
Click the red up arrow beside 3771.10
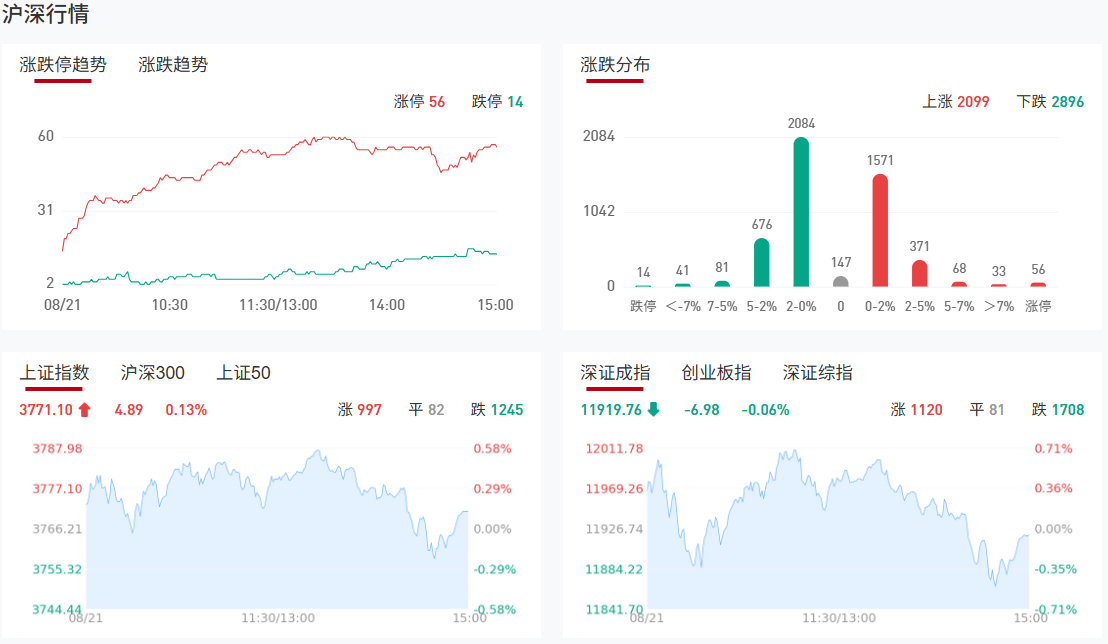click(84, 410)
